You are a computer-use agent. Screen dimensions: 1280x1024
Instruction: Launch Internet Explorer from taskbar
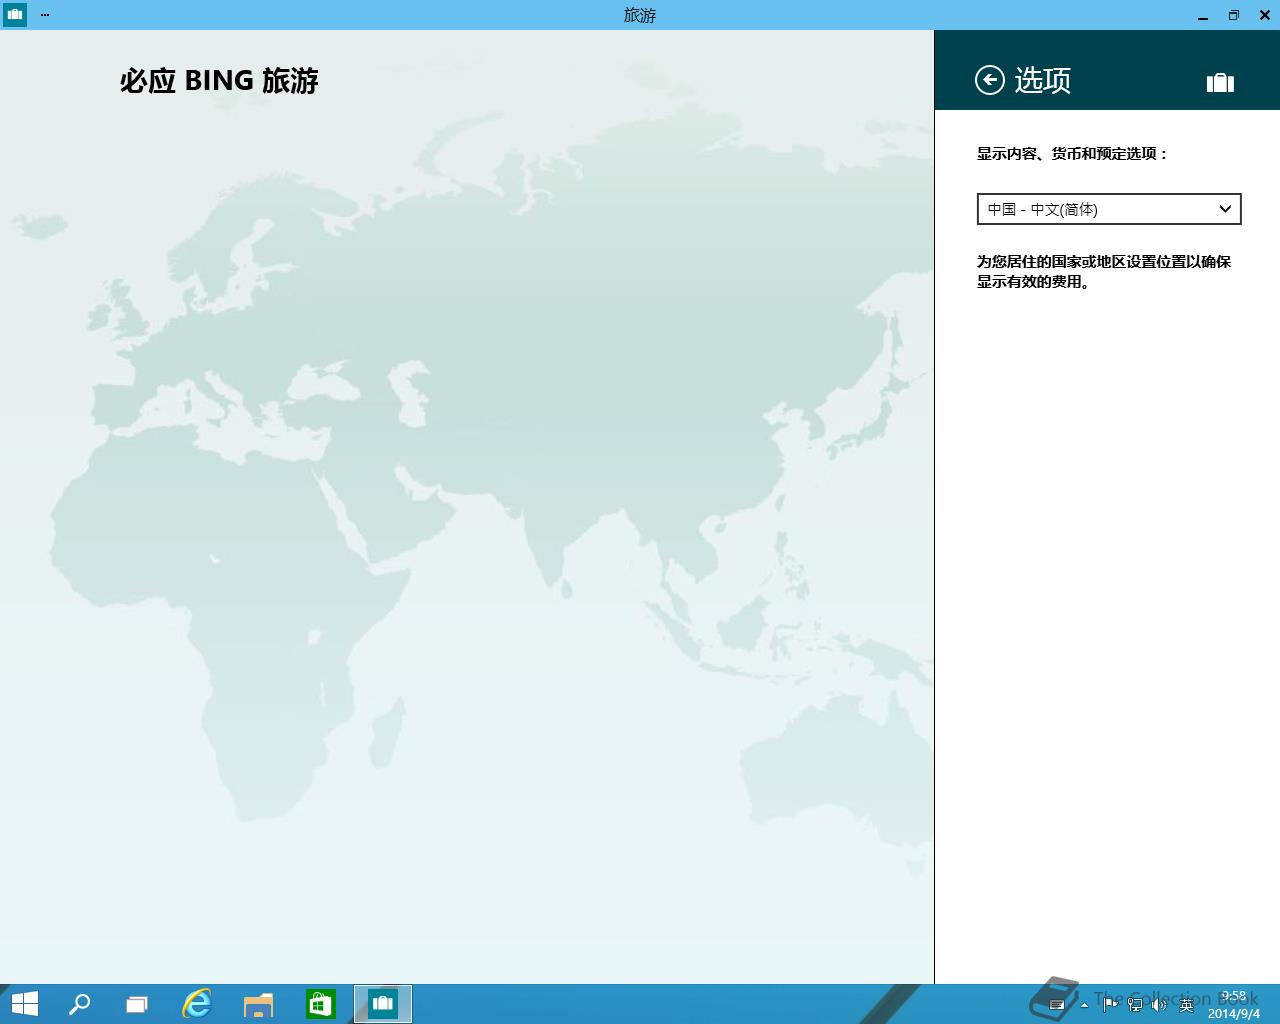tap(197, 1004)
